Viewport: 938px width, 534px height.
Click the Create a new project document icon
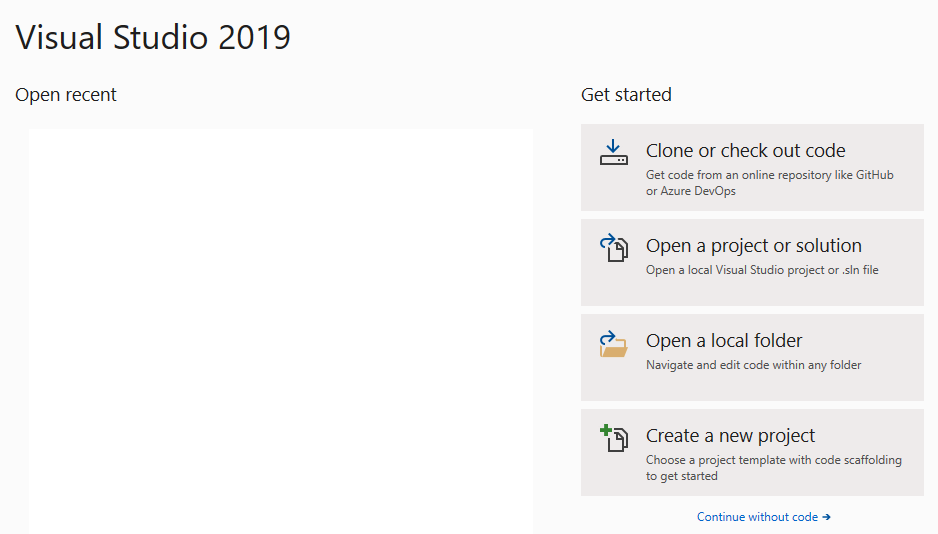(616, 441)
